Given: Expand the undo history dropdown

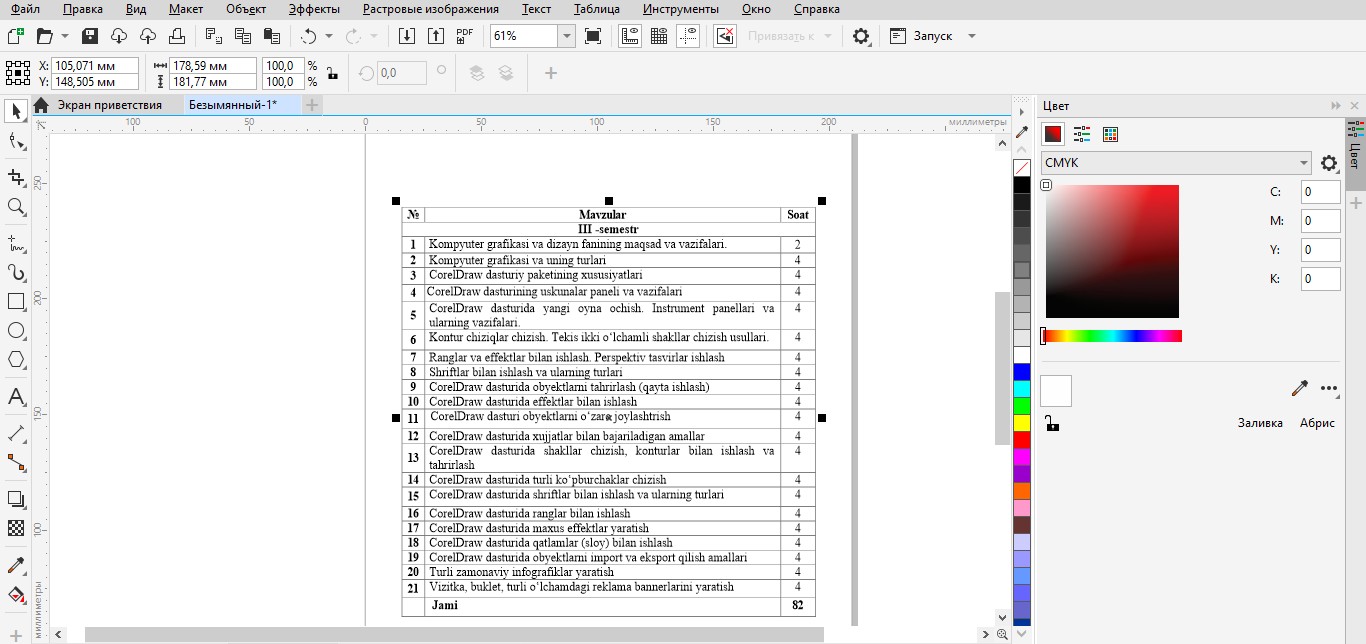Looking at the screenshot, I should coord(328,36).
